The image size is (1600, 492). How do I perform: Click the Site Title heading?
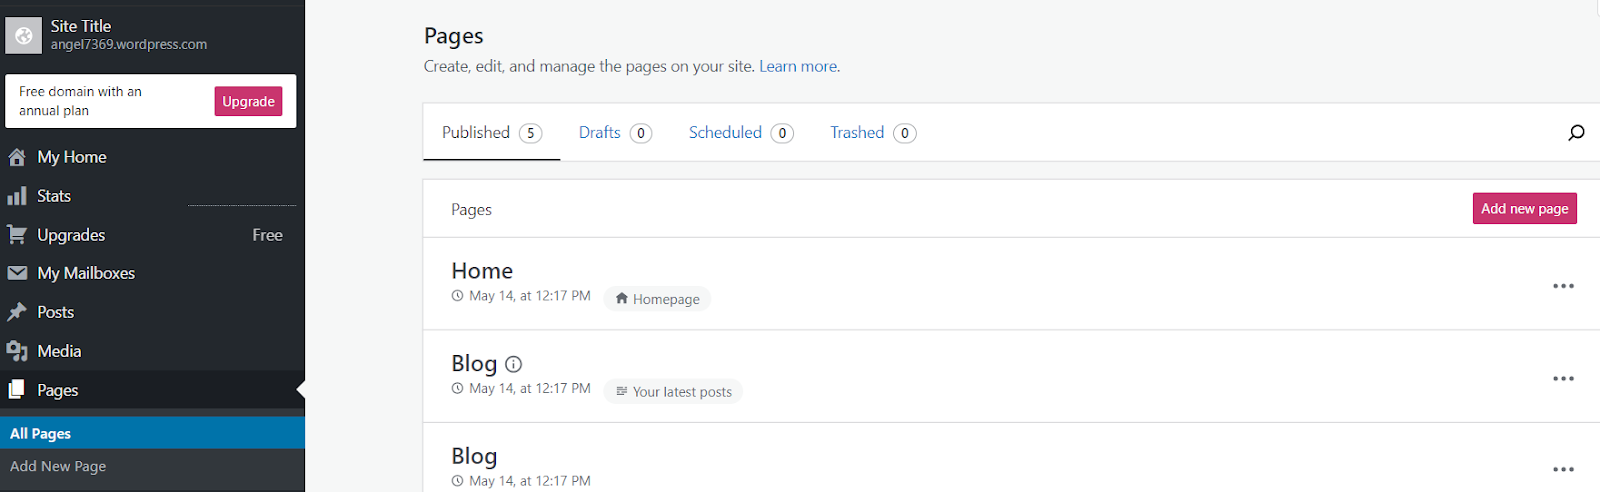[x=81, y=26]
